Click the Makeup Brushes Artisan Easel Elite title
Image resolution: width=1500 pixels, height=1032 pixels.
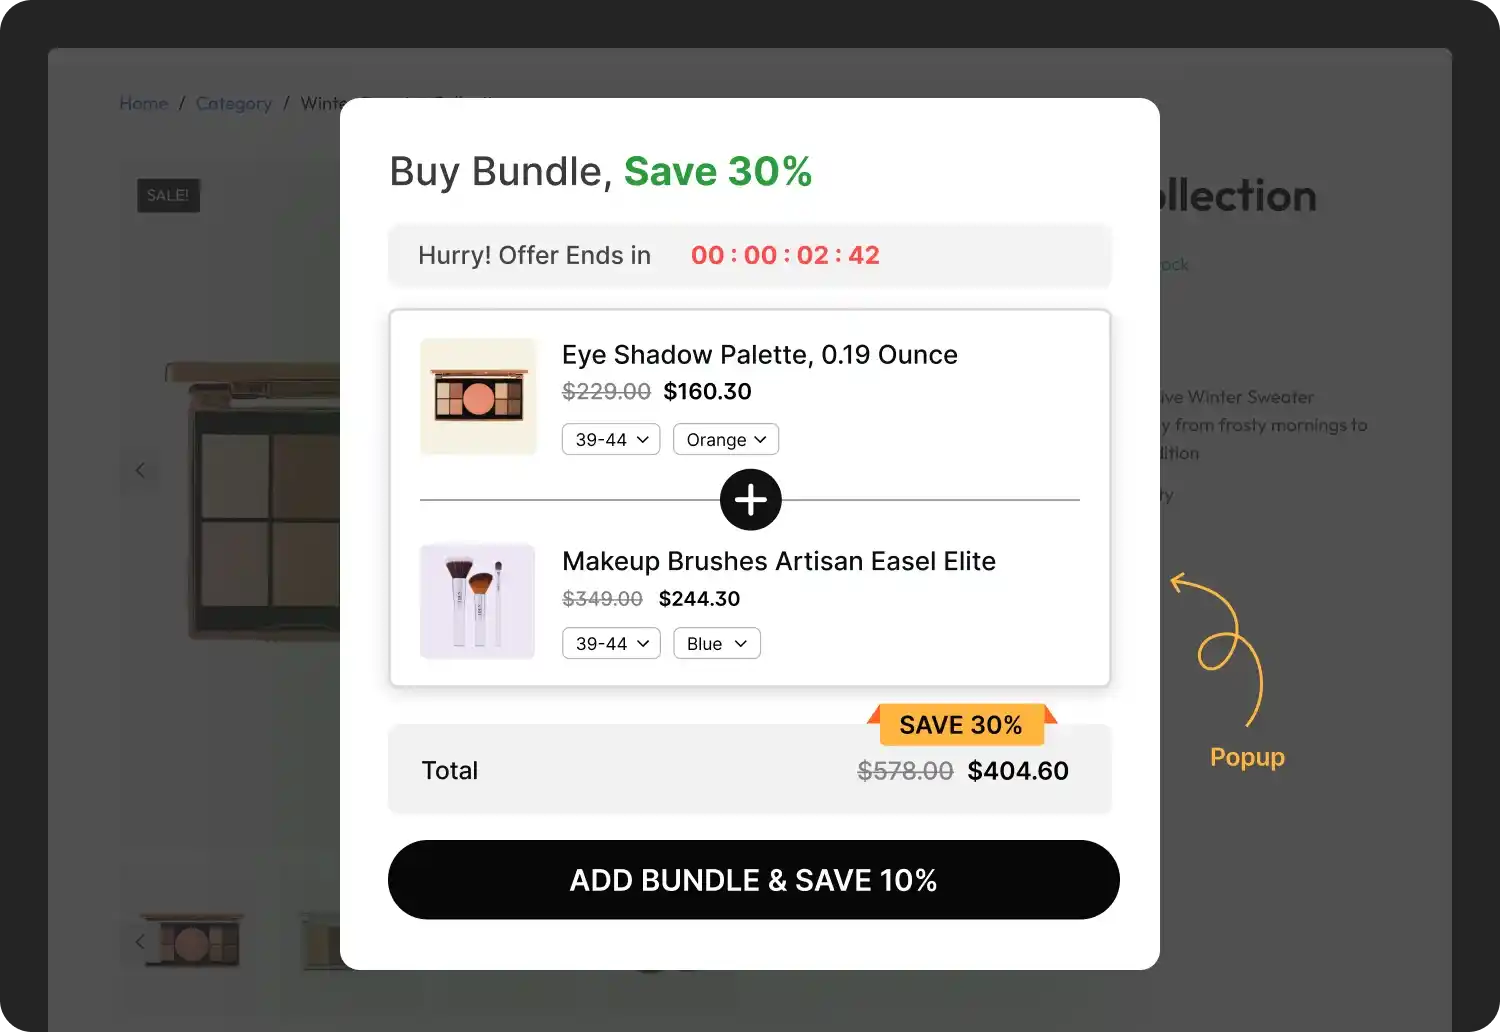pos(779,561)
